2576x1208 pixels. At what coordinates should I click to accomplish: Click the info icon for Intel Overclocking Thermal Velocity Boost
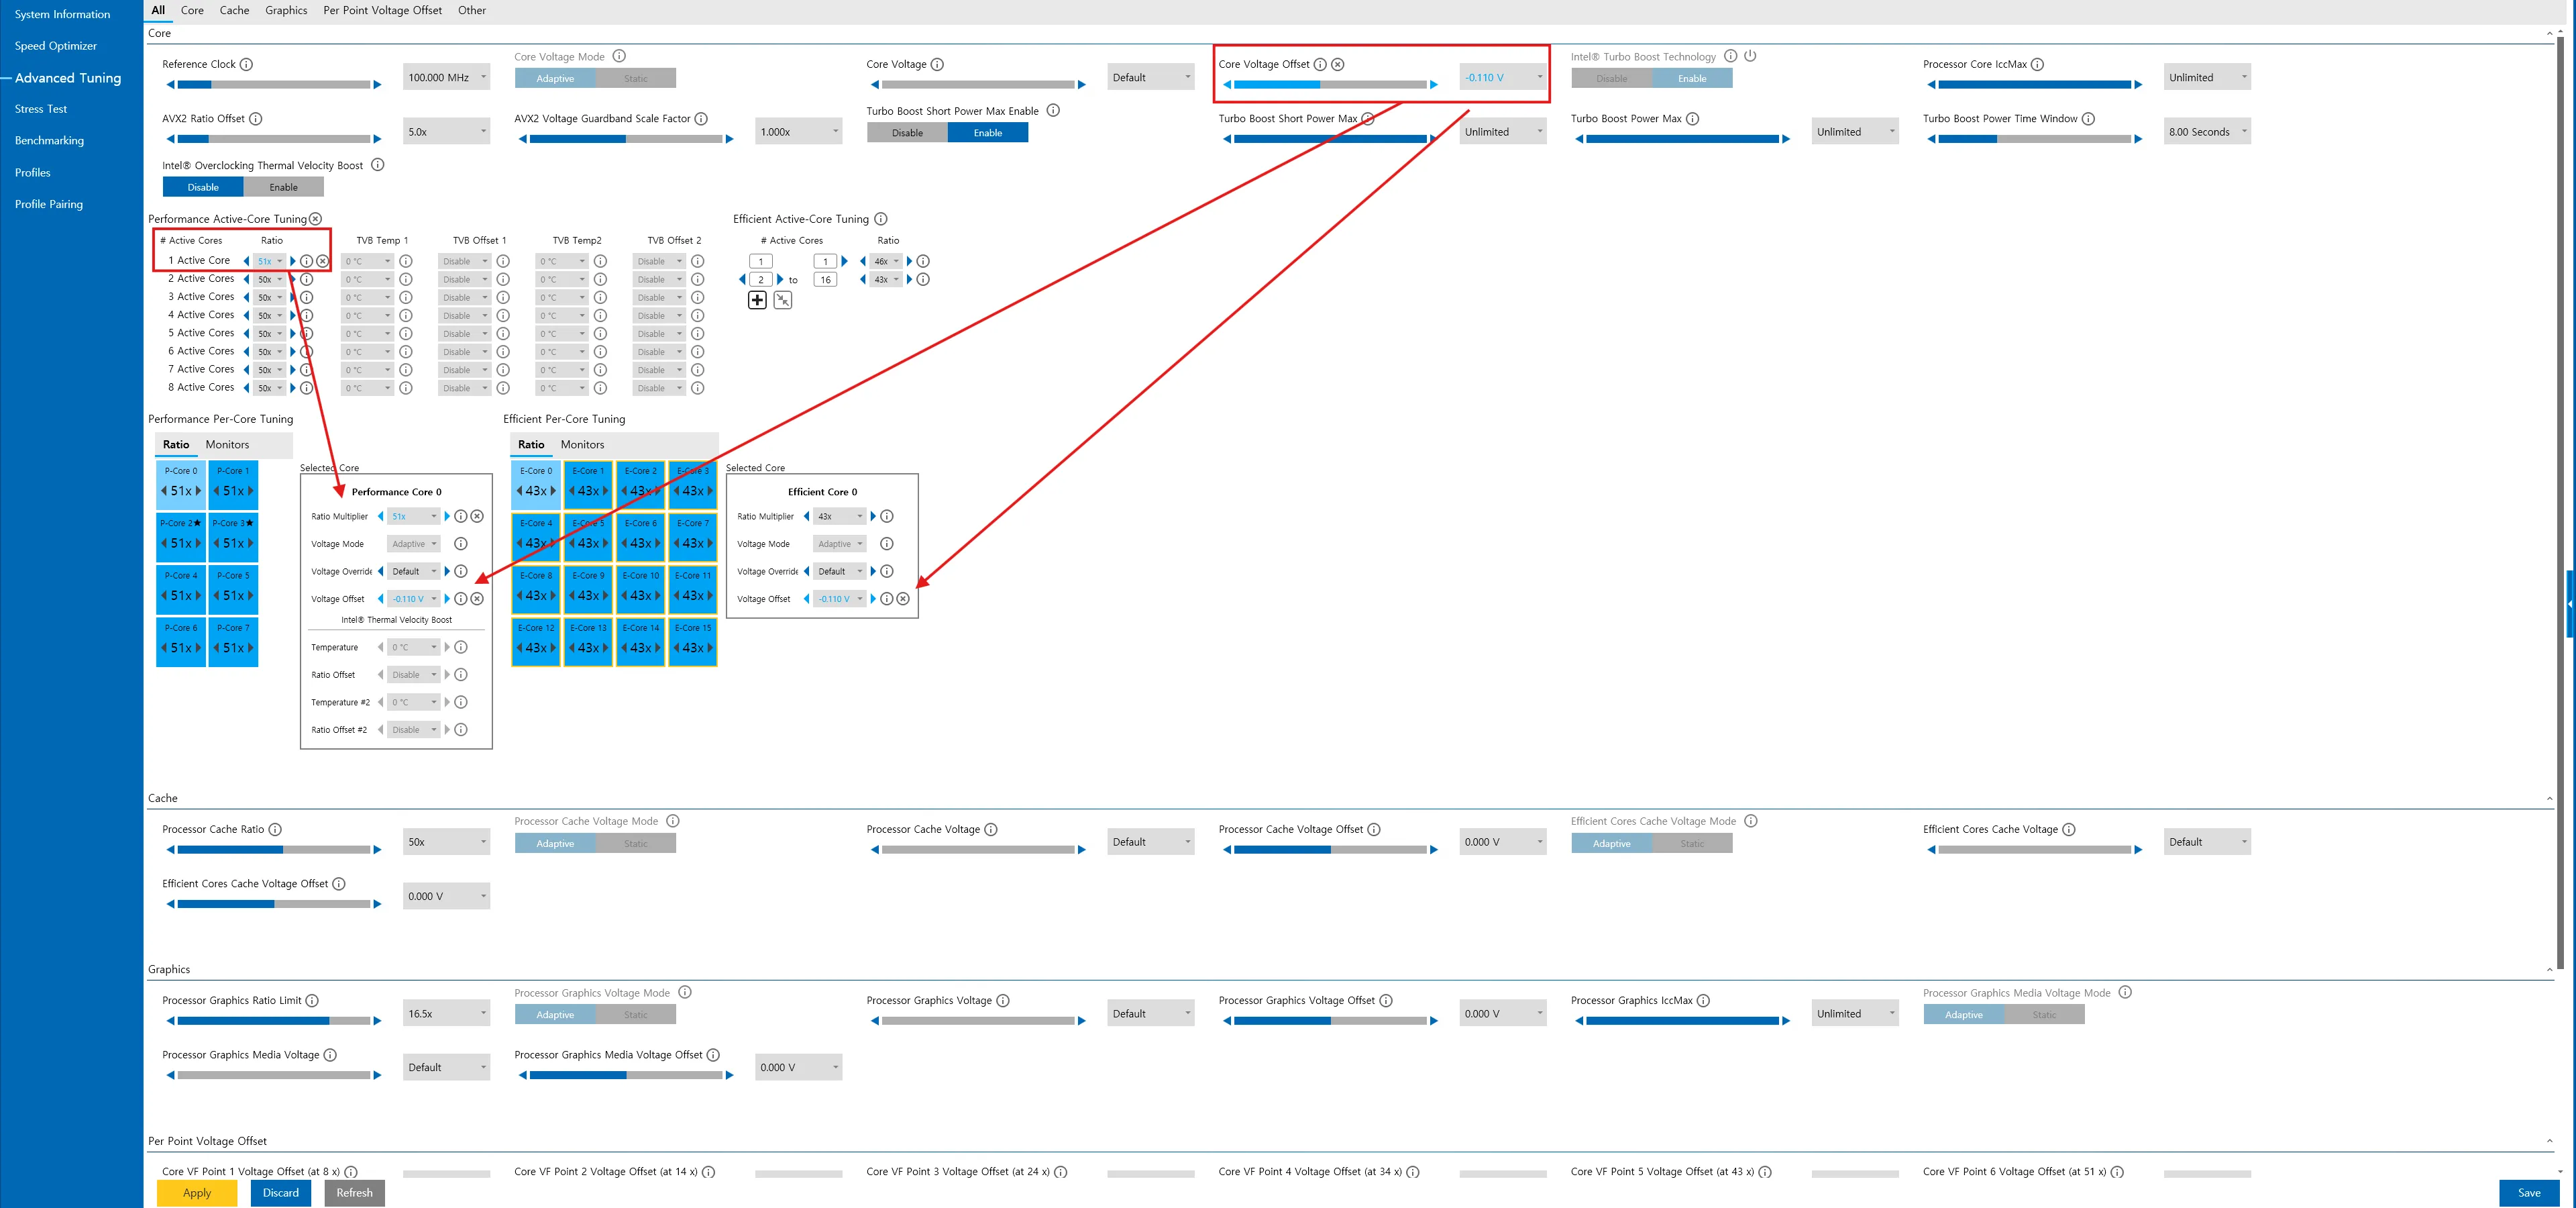coord(378,165)
